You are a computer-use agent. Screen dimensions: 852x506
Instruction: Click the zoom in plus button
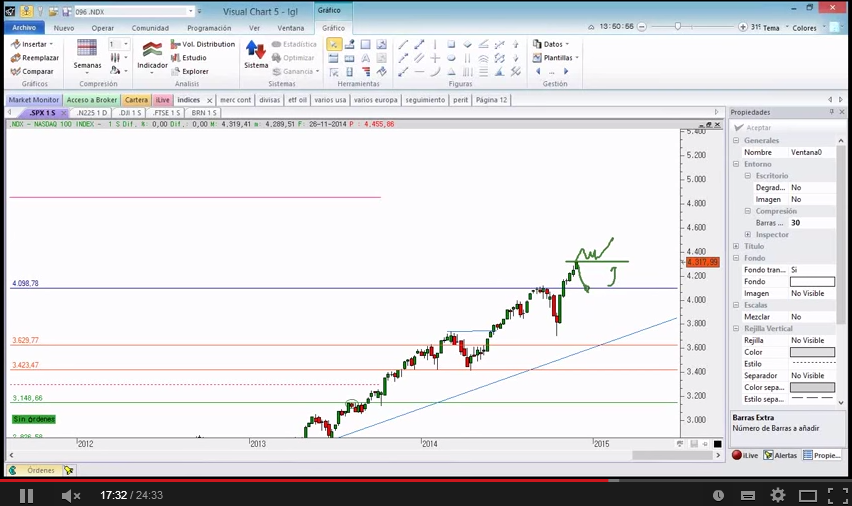click(x=743, y=27)
